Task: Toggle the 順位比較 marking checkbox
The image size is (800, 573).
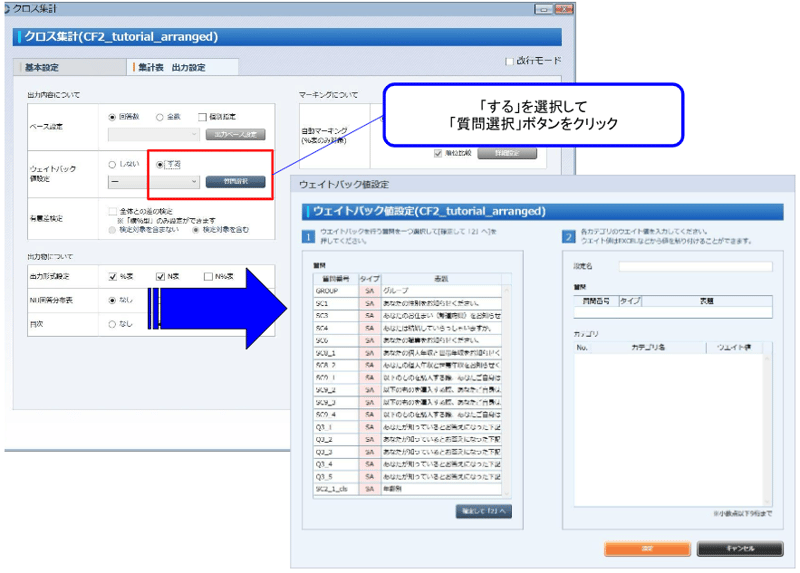Action: pyautogui.click(x=437, y=153)
